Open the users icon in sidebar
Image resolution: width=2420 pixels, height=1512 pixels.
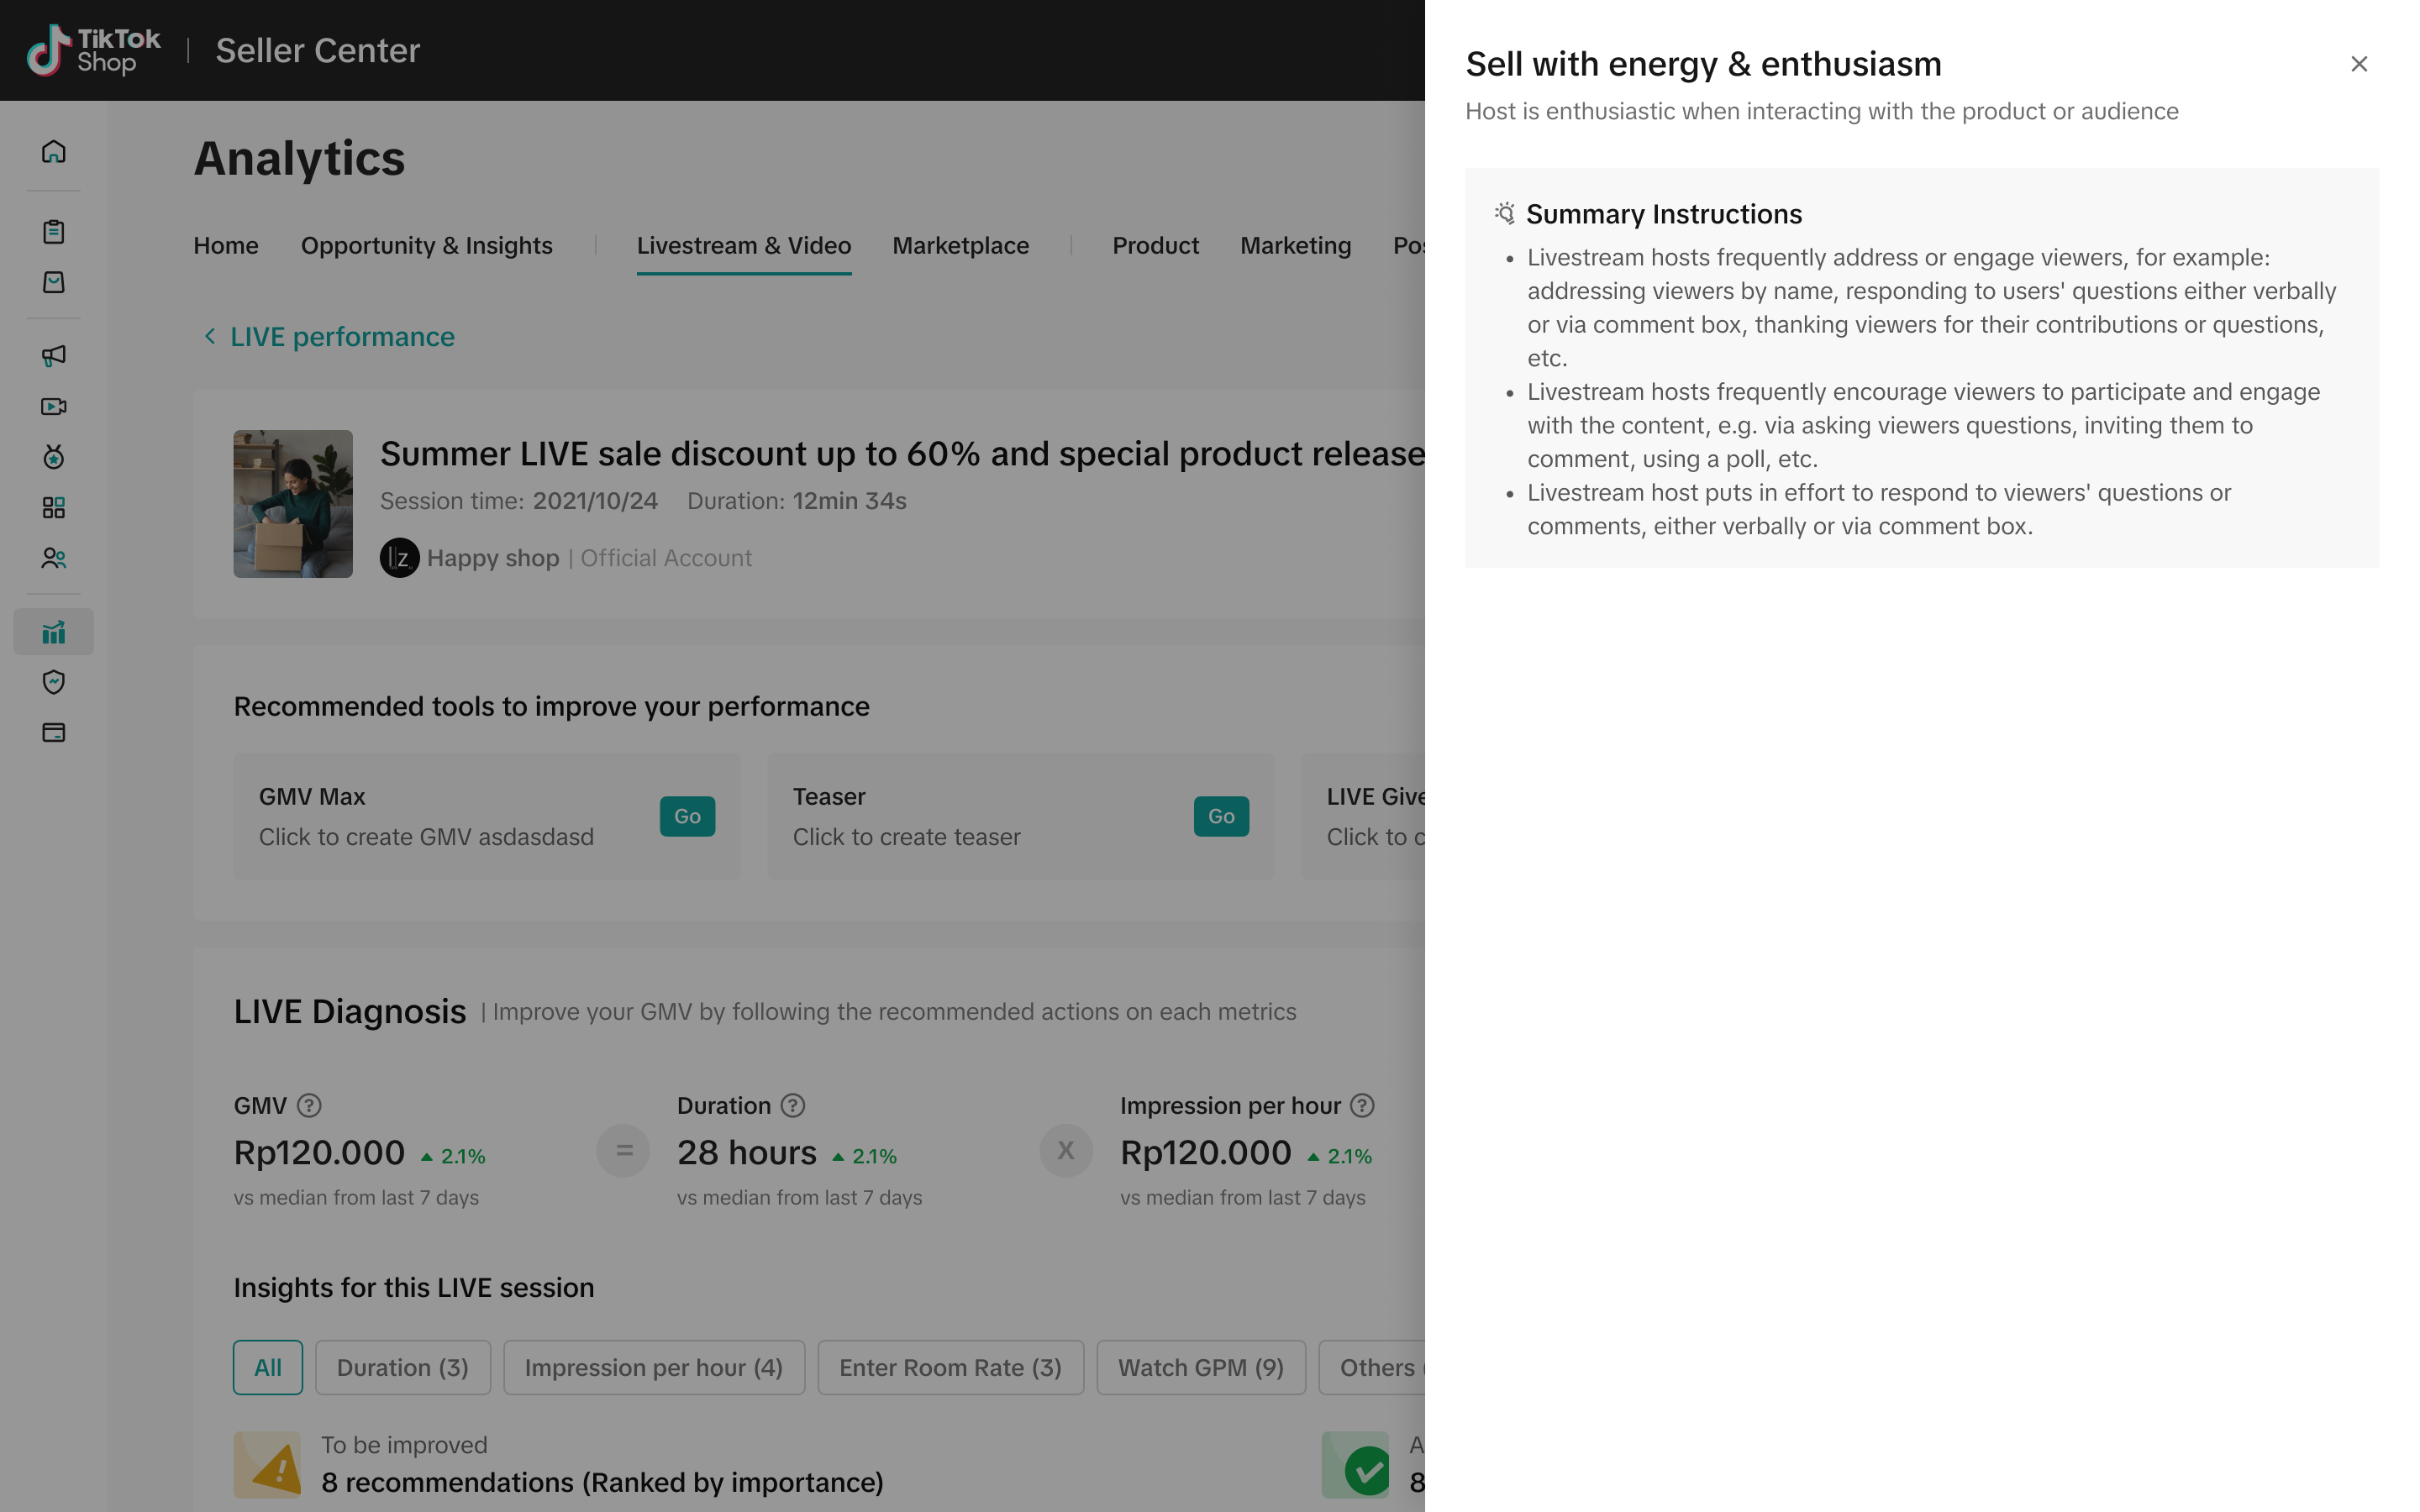54,558
